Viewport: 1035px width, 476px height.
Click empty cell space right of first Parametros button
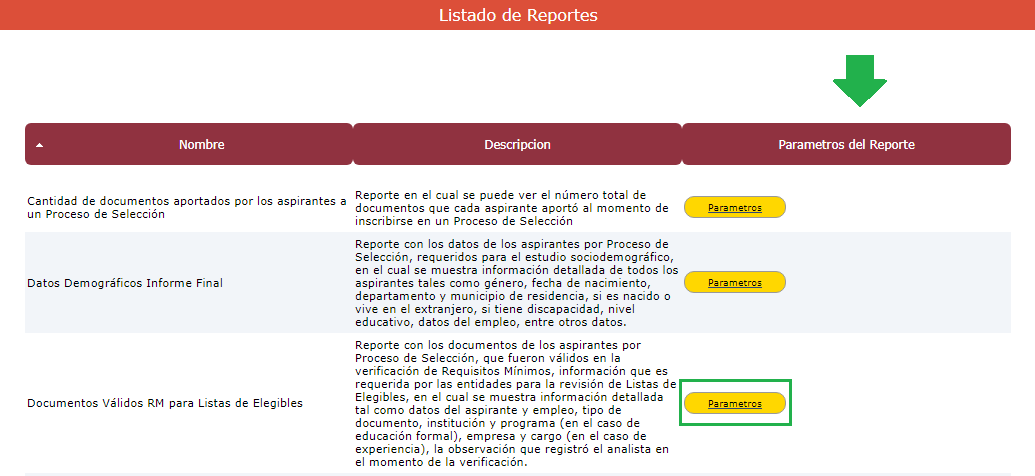900,208
